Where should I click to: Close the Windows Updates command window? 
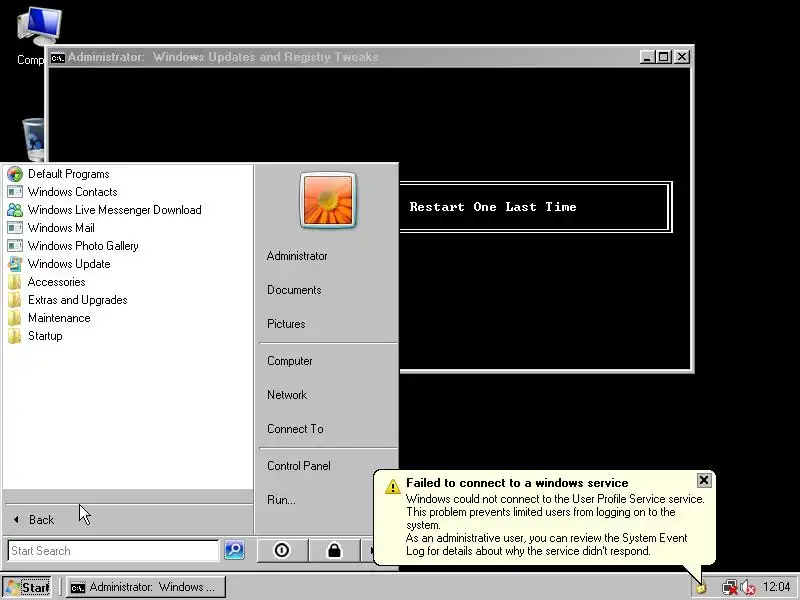[x=682, y=57]
